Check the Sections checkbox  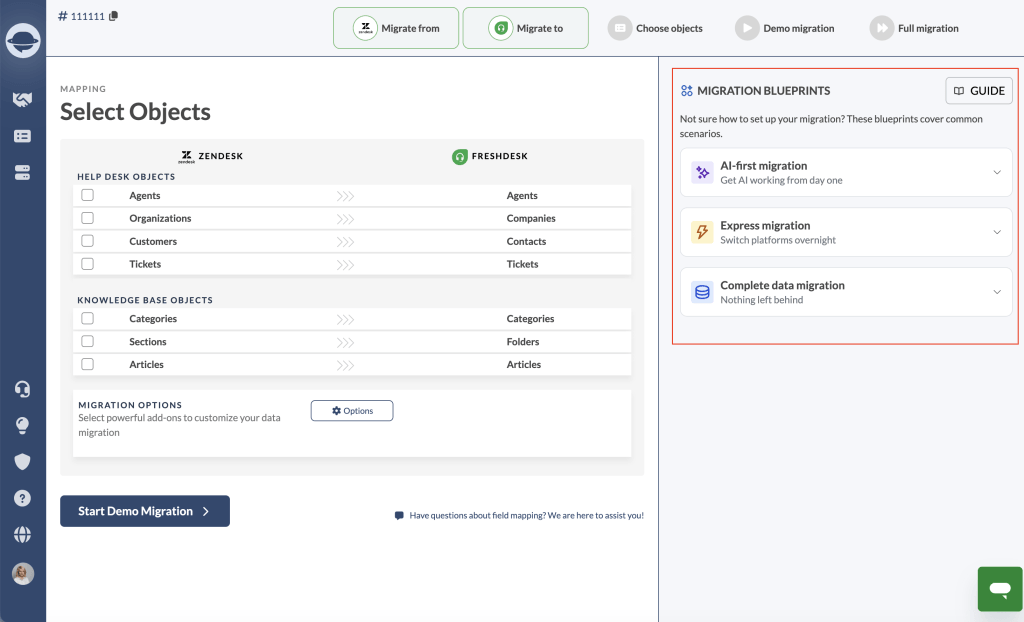point(88,341)
